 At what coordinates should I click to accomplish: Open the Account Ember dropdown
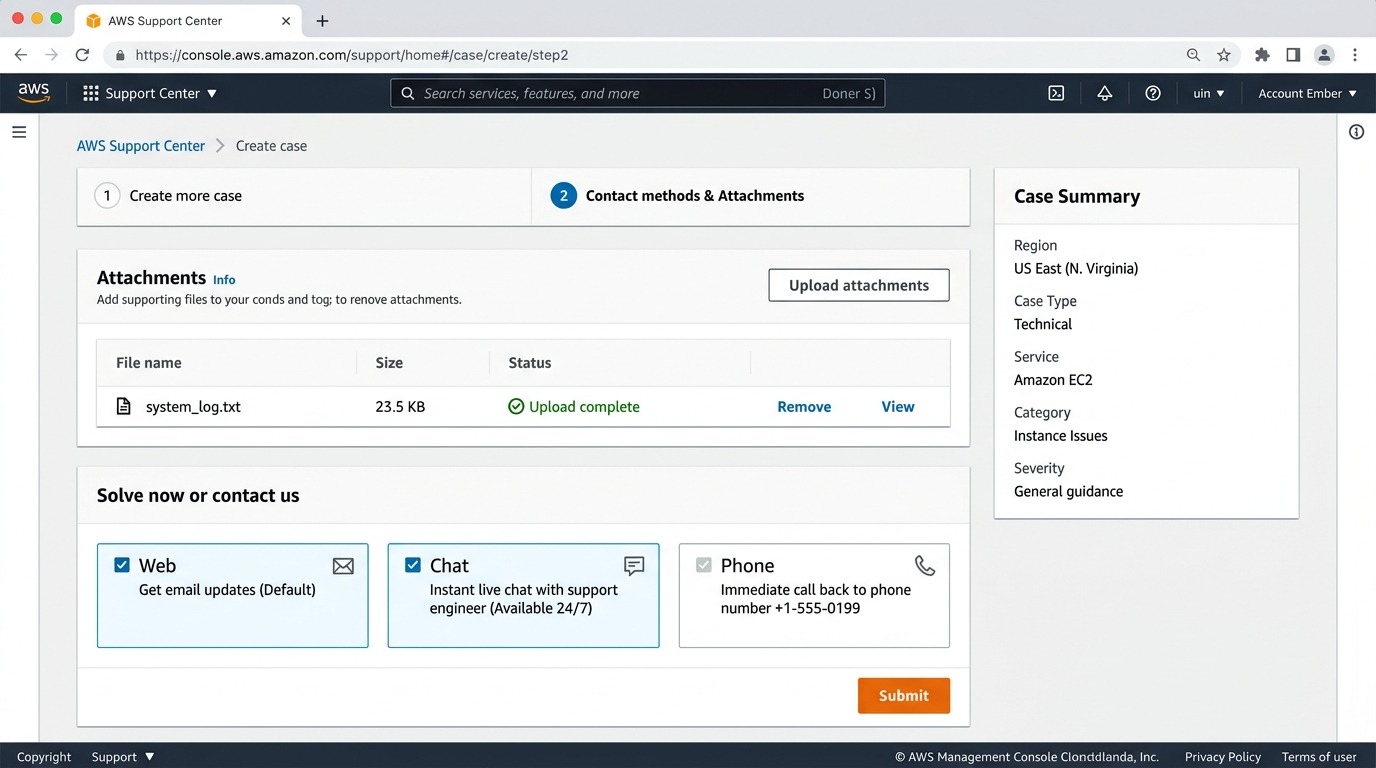(x=1307, y=93)
